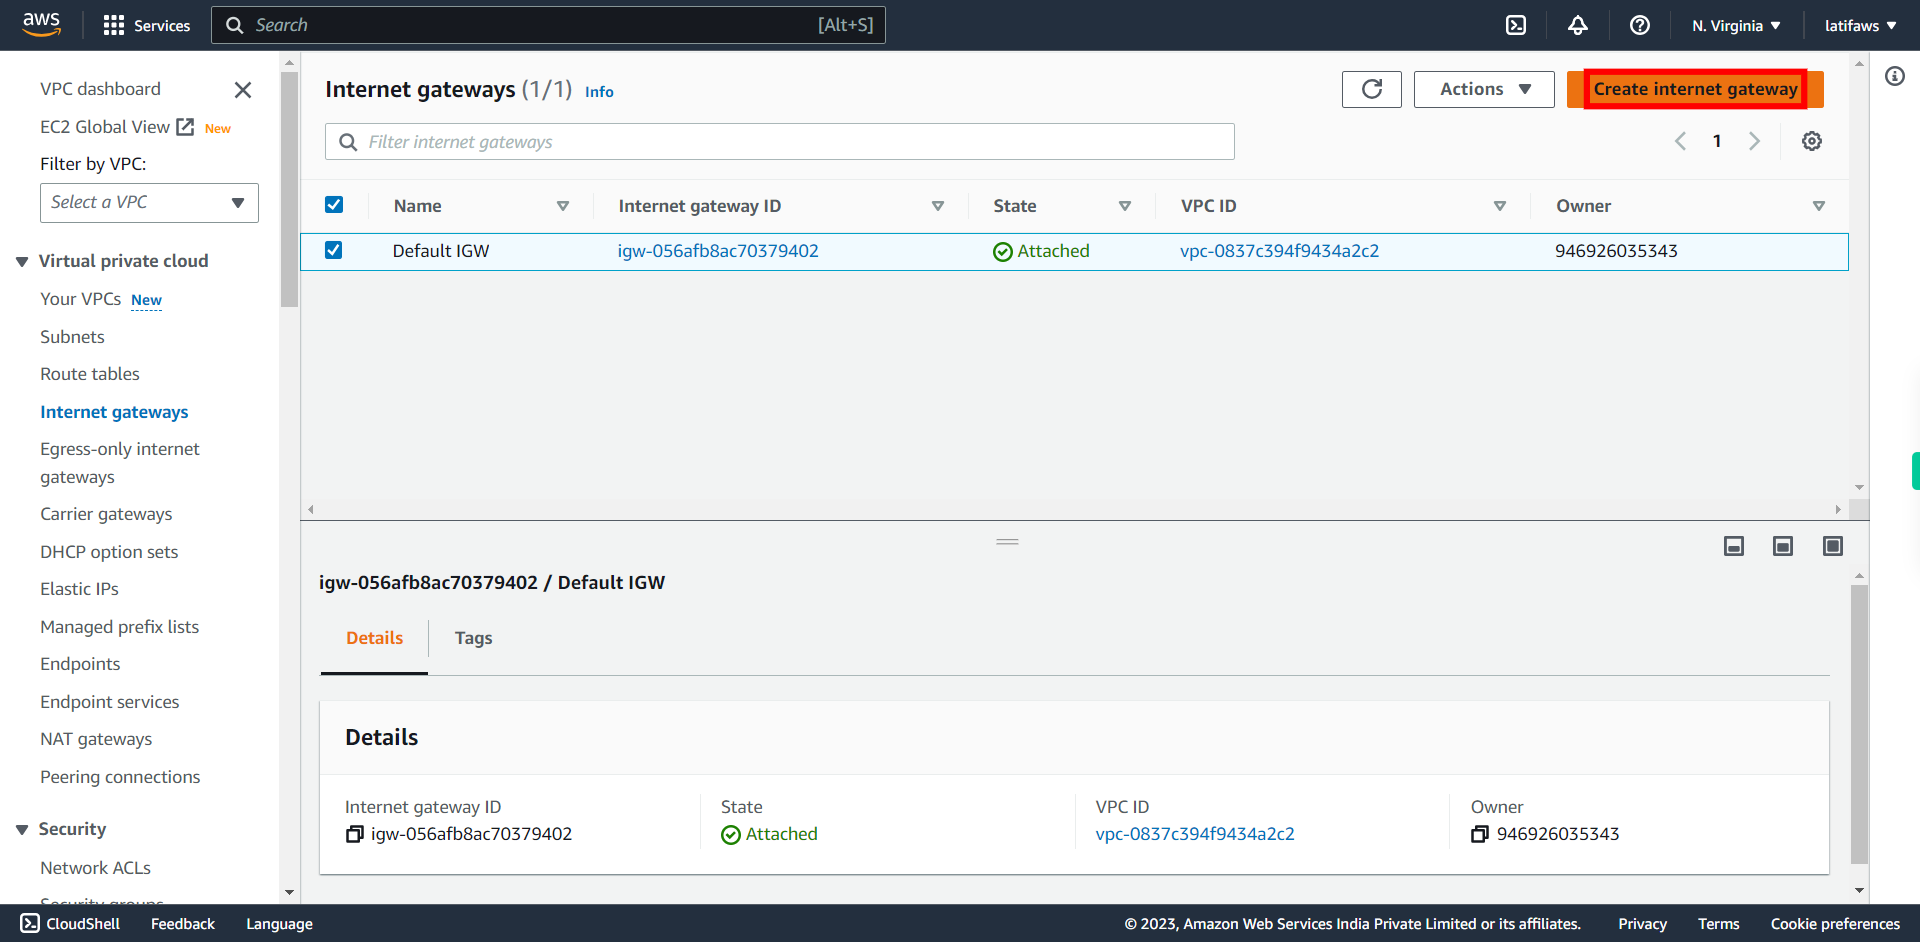
Task: Open Cookie preferences in footer
Action: [1835, 924]
